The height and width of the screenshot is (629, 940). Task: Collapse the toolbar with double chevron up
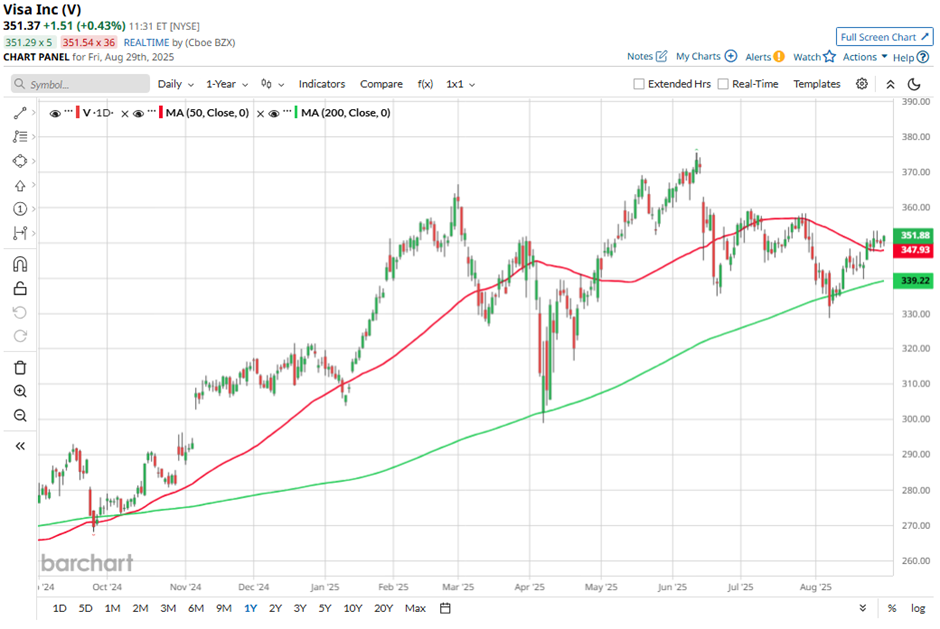point(890,85)
